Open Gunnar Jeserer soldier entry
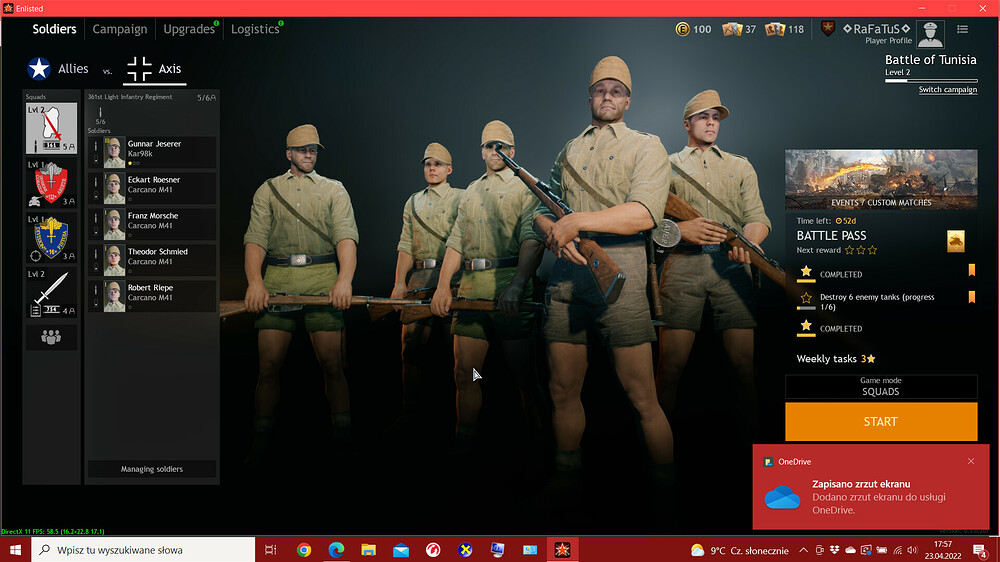Image resolution: width=1000 pixels, height=562 pixels. click(x=152, y=152)
